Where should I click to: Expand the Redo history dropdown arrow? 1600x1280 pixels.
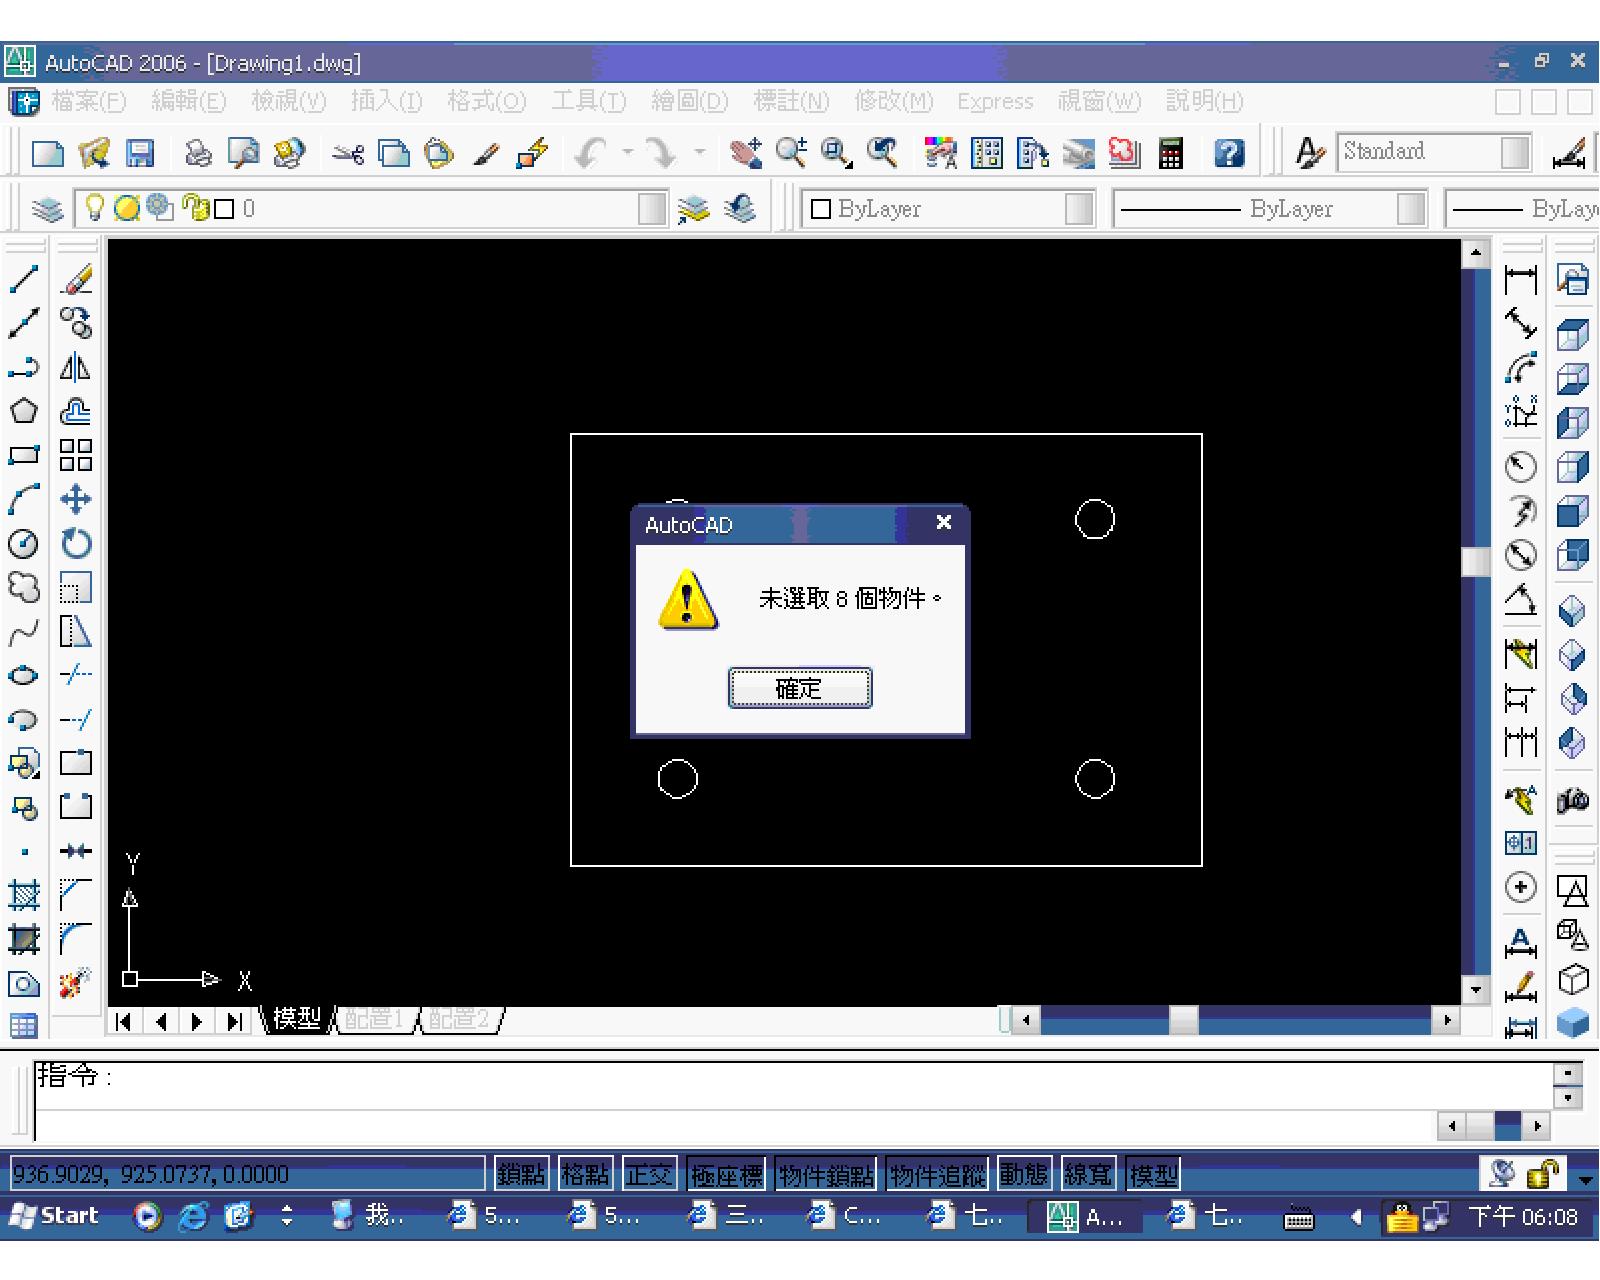[699, 153]
